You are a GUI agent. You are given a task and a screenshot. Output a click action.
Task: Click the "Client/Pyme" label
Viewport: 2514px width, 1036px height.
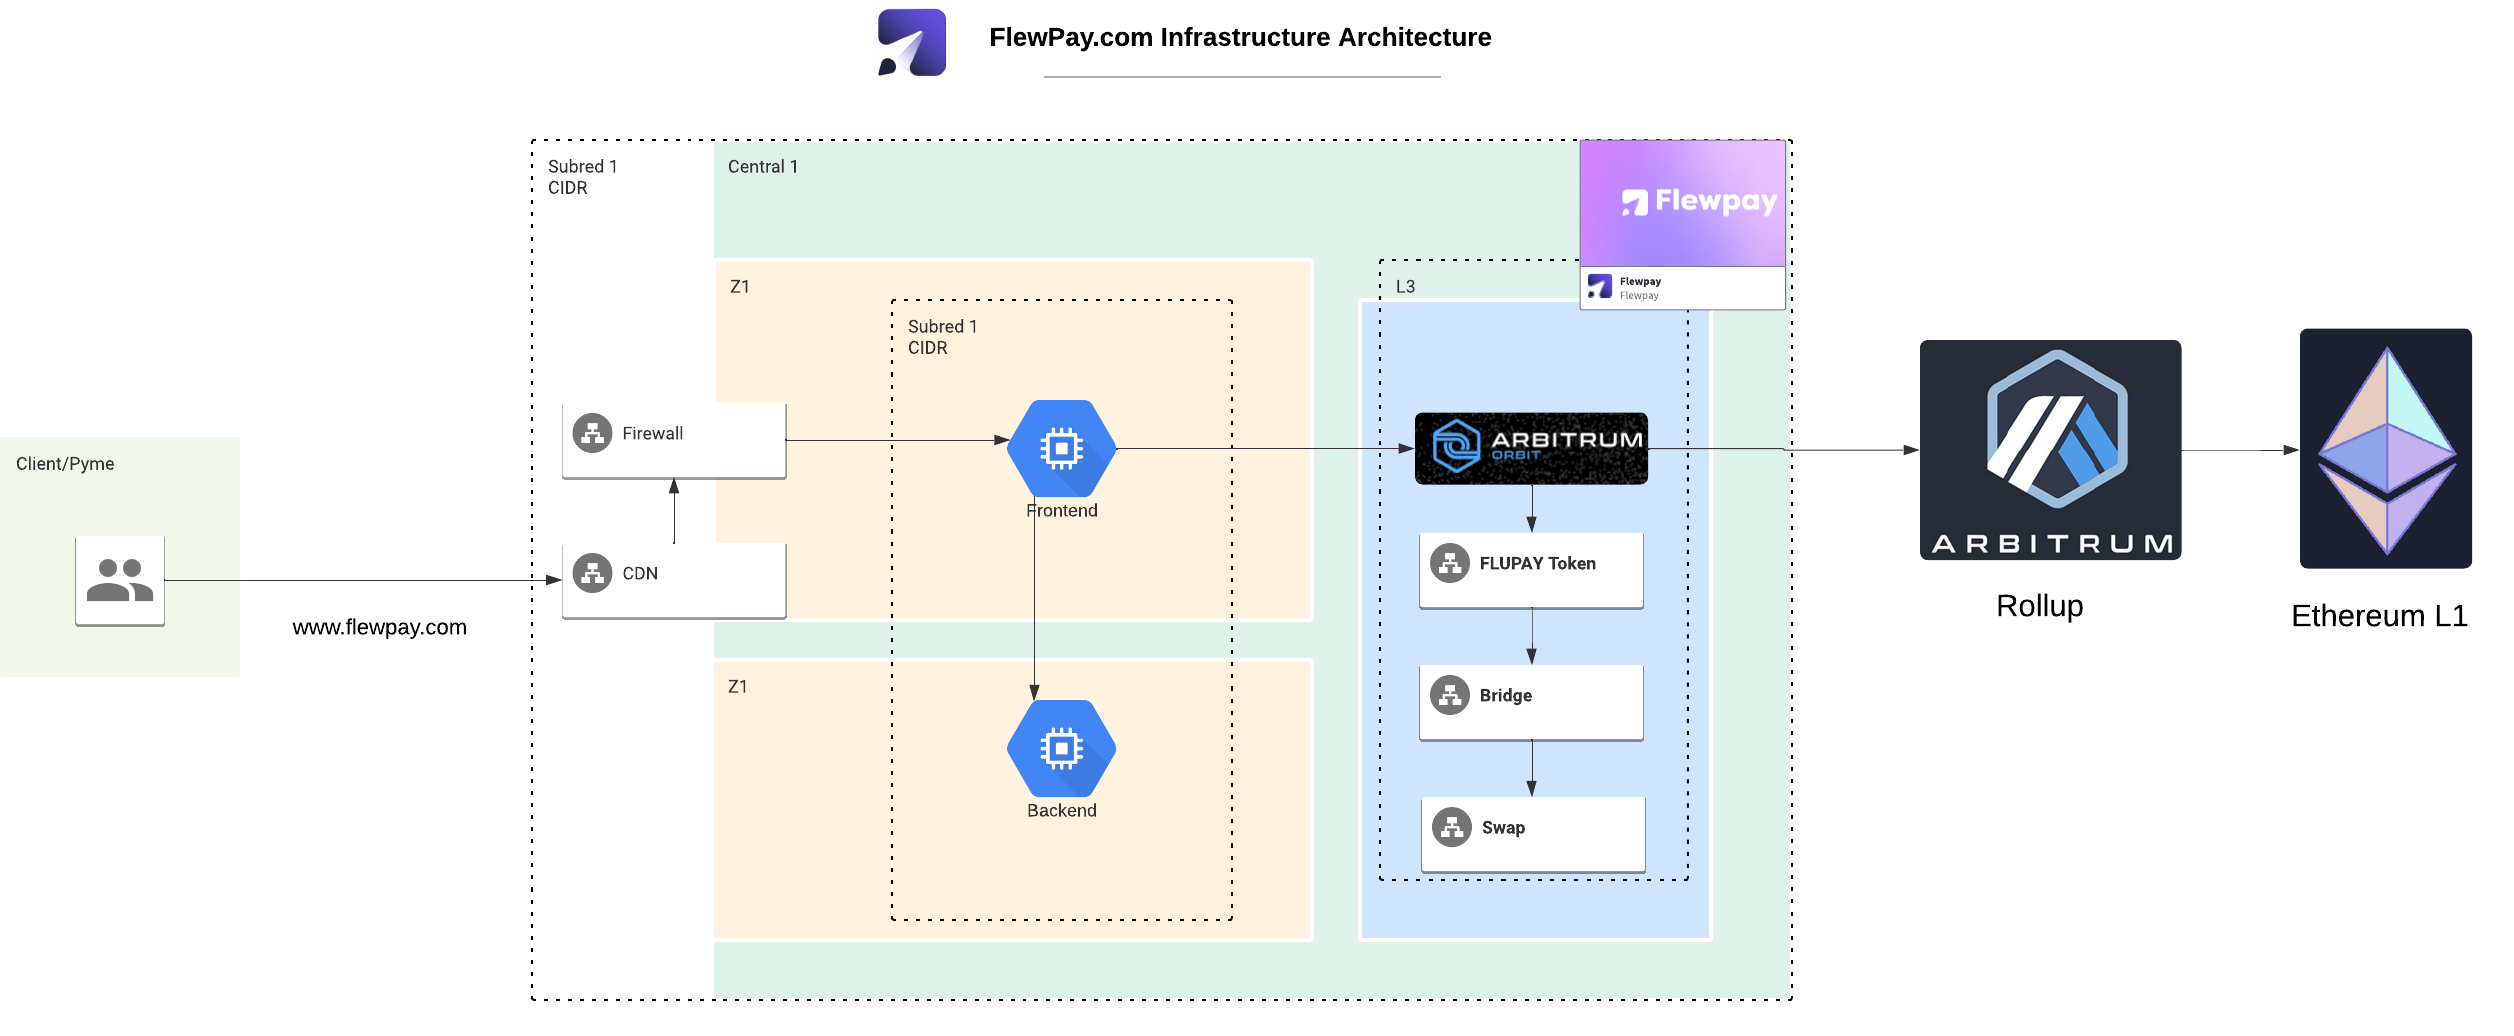(x=65, y=464)
